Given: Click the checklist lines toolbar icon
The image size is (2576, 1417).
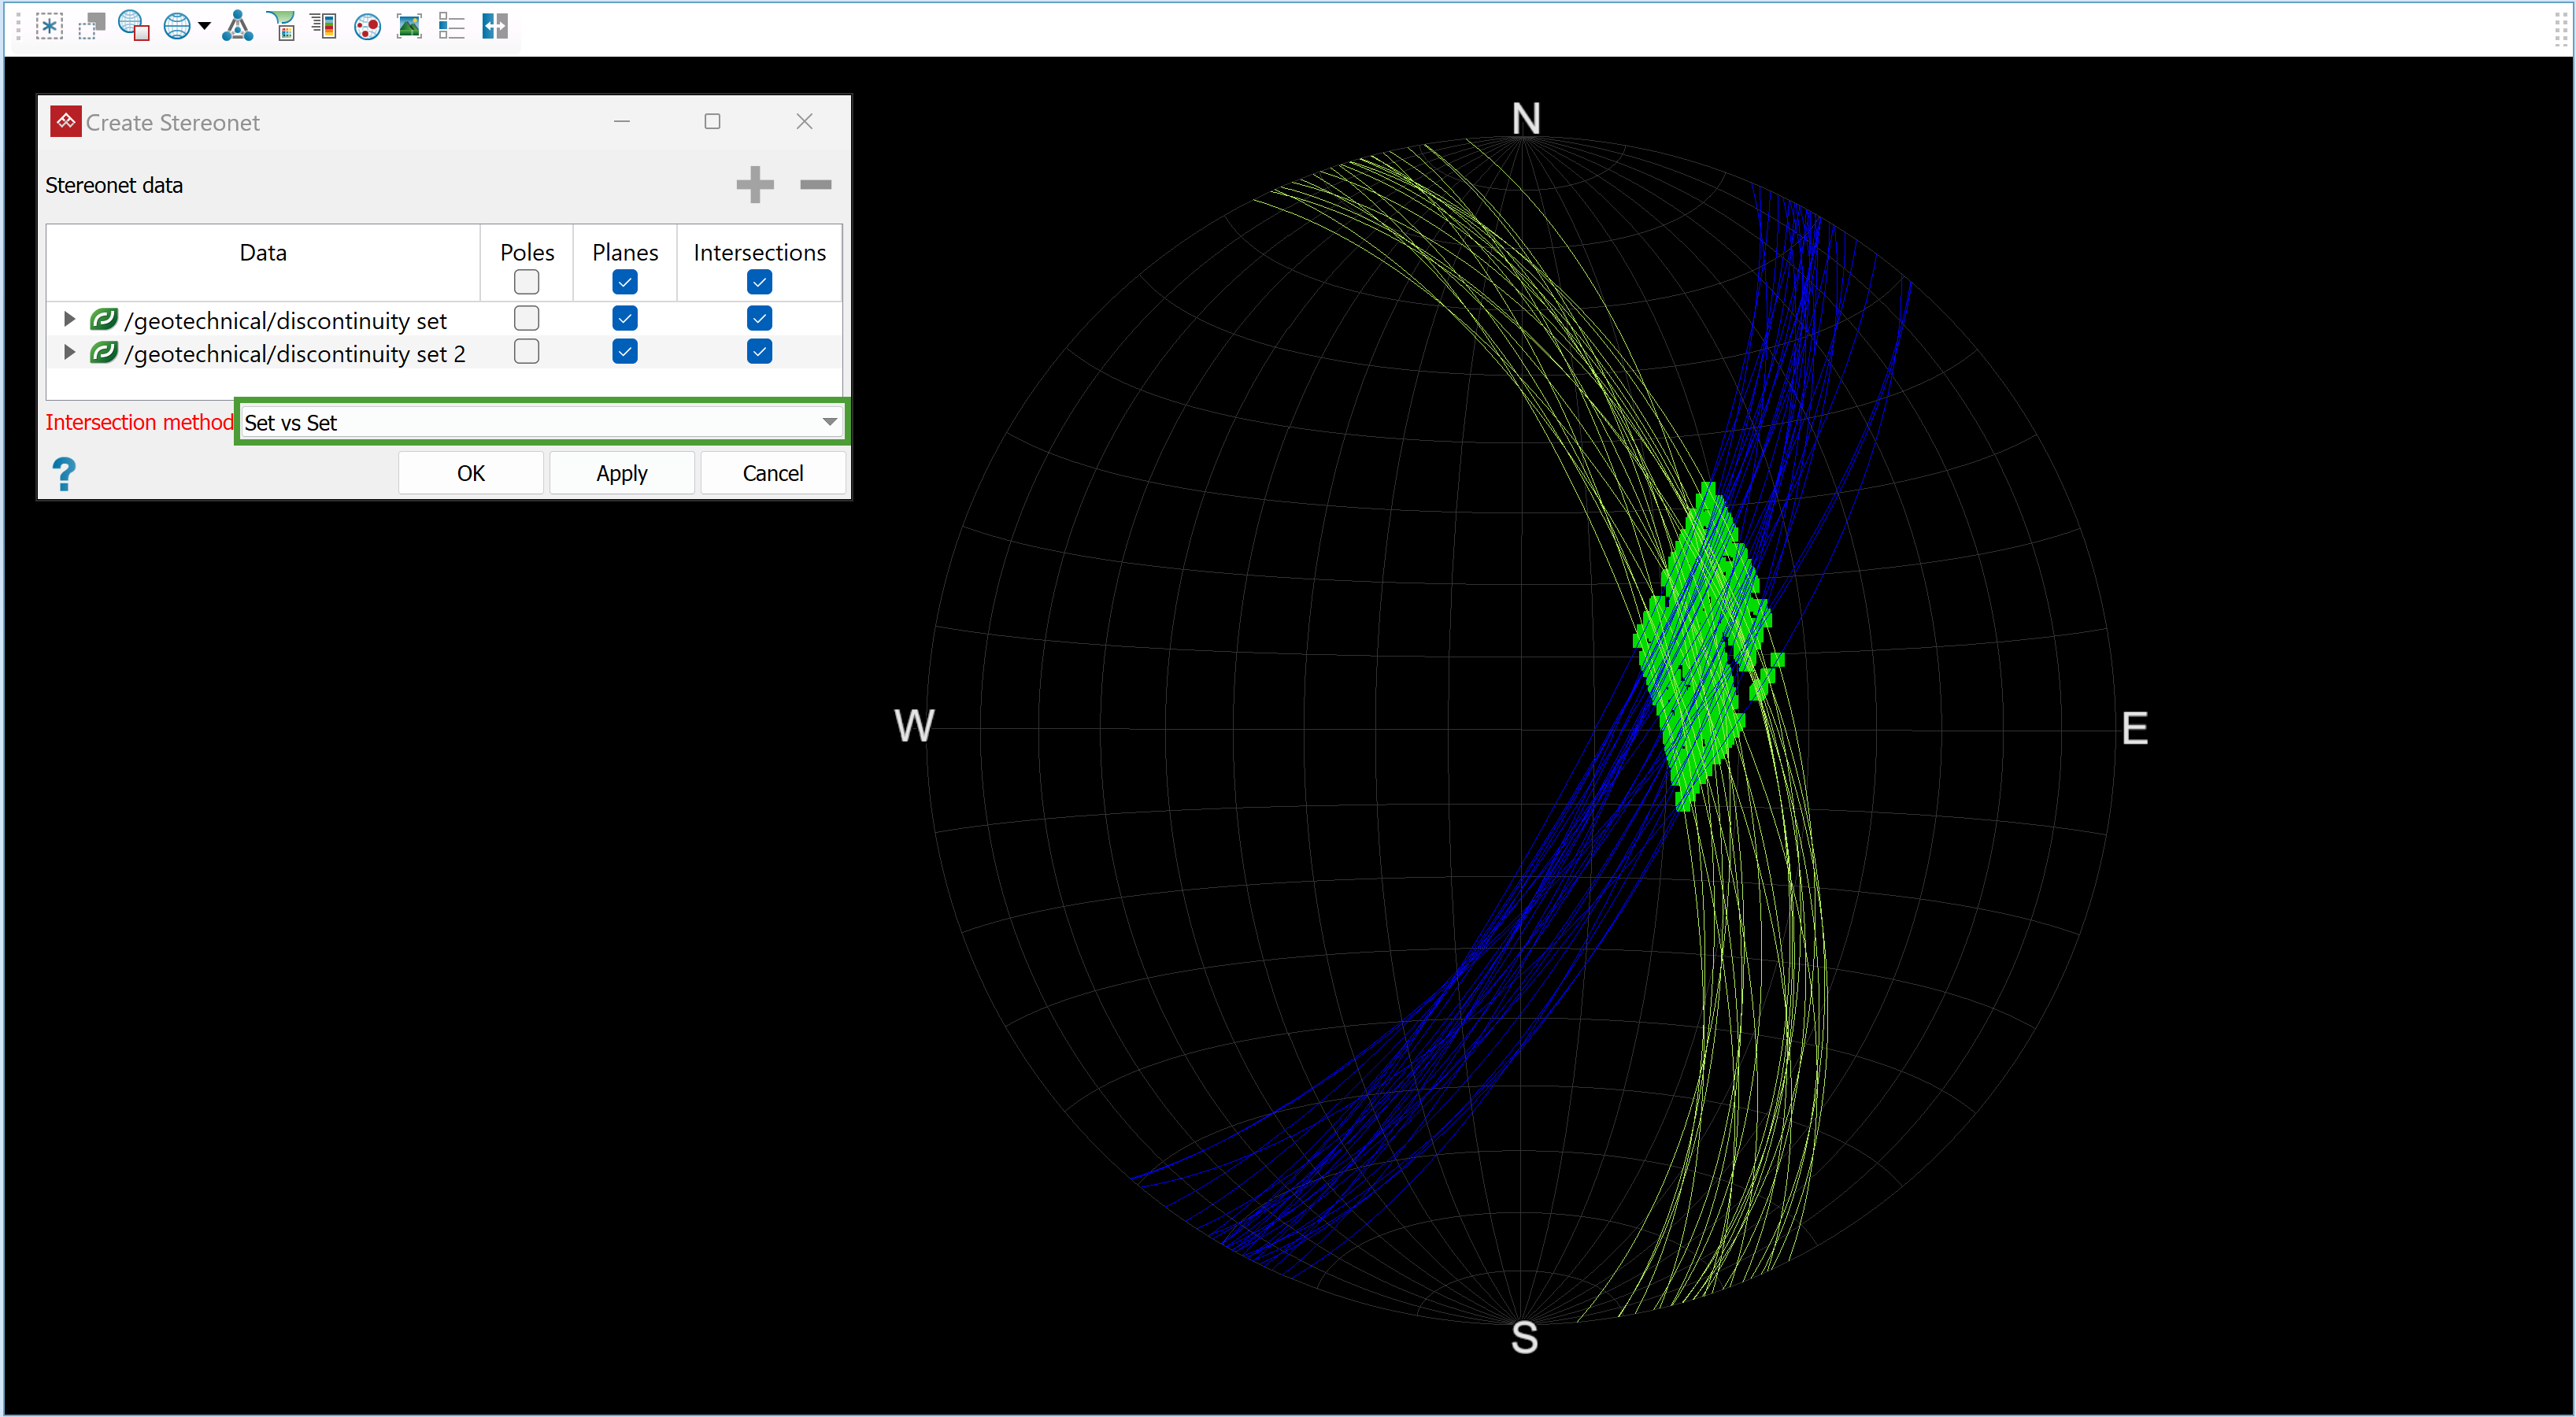Looking at the screenshot, I should (452, 26).
